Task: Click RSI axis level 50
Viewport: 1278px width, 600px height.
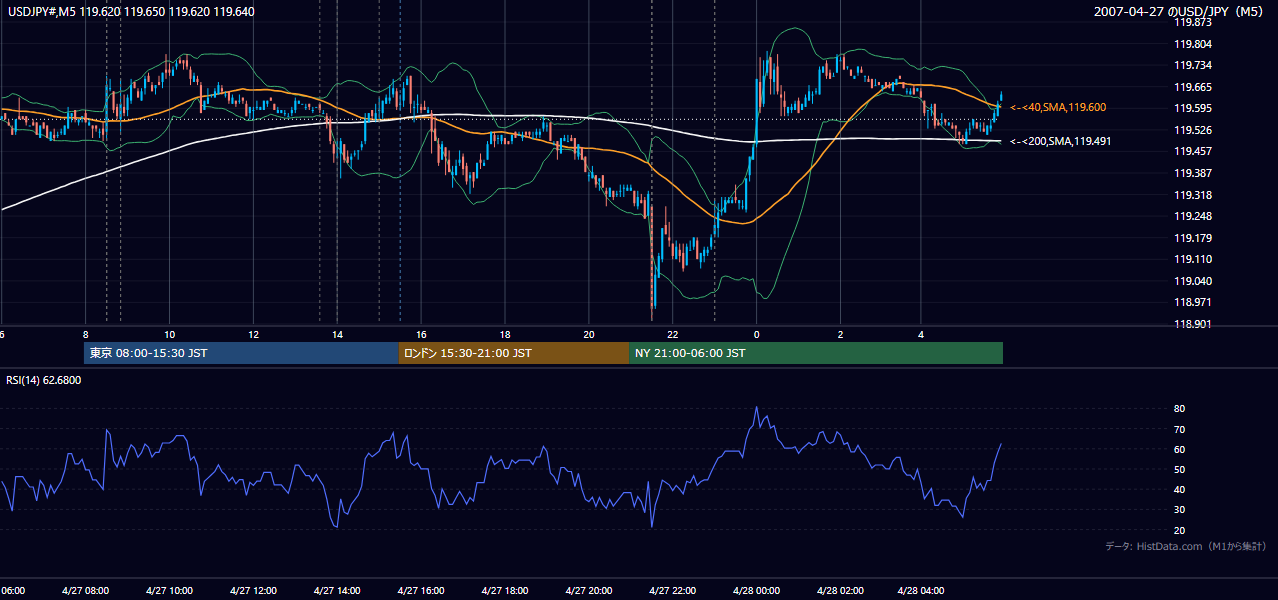Action: (x=1180, y=469)
